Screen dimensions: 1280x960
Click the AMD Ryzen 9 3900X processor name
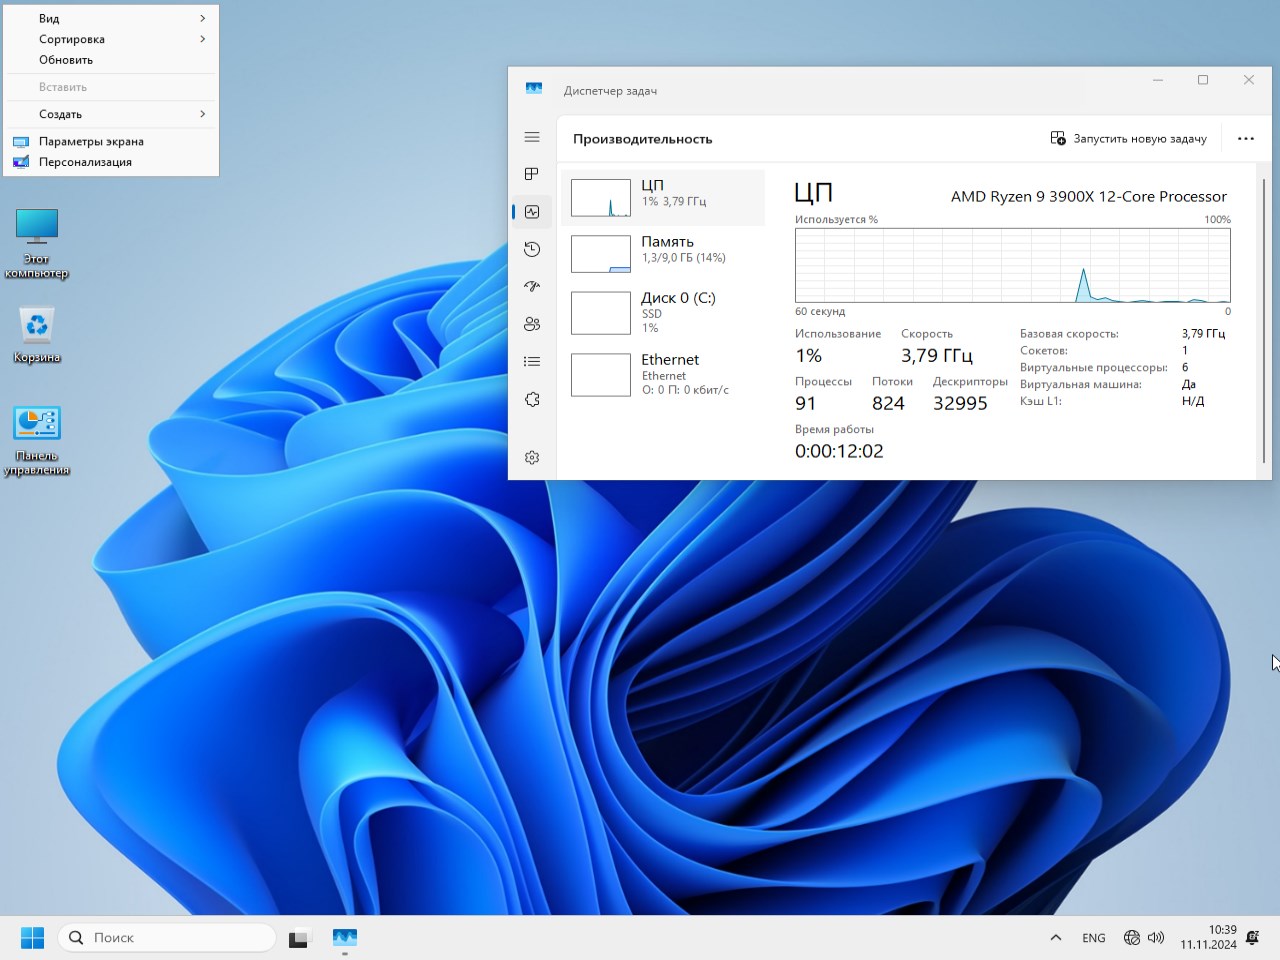coord(1089,196)
